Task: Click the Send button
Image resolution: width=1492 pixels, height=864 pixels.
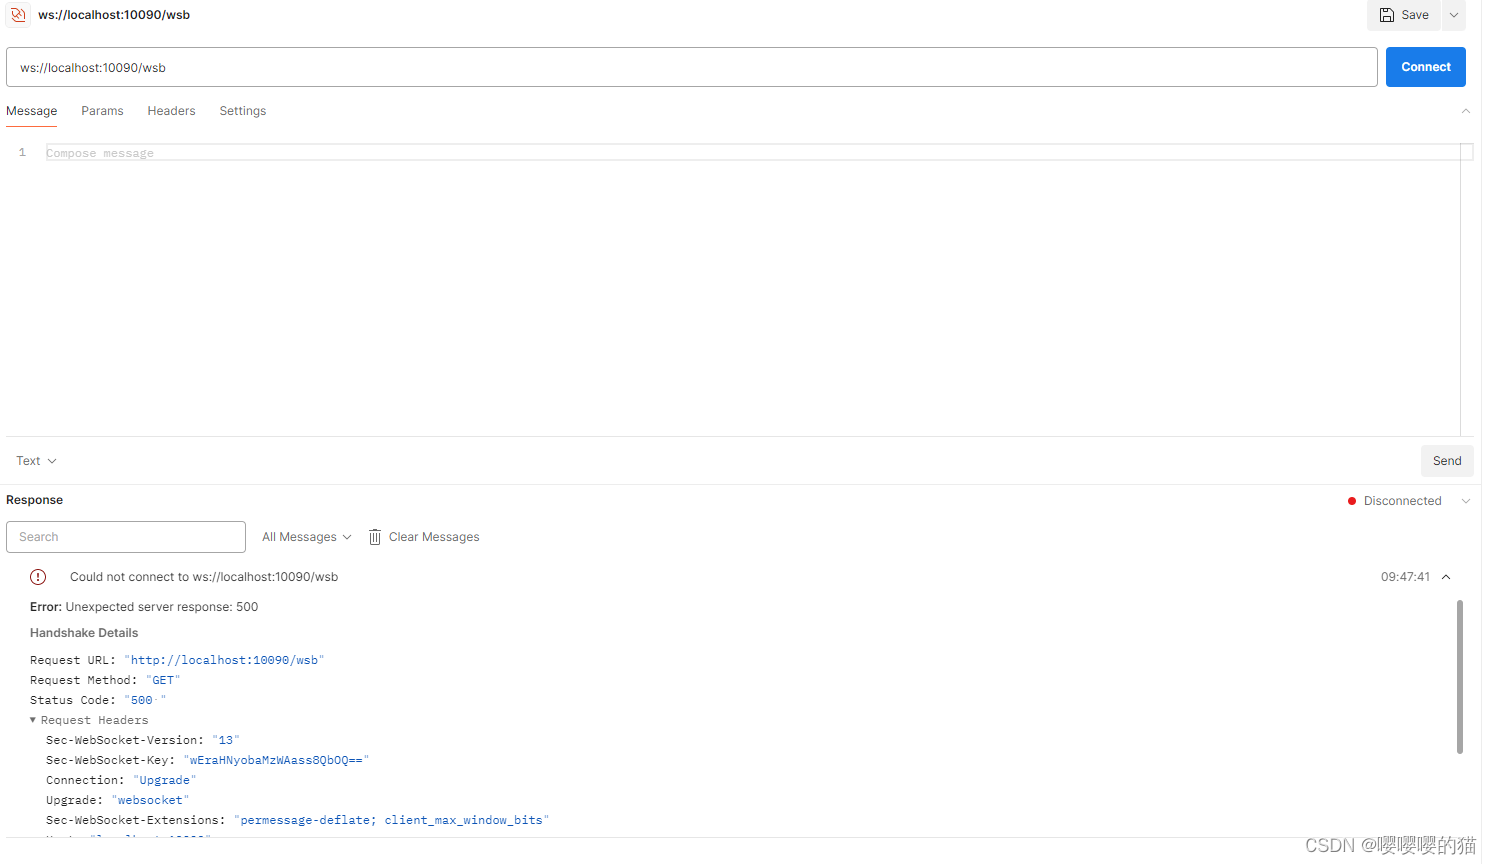Action: coord(1447,460)
